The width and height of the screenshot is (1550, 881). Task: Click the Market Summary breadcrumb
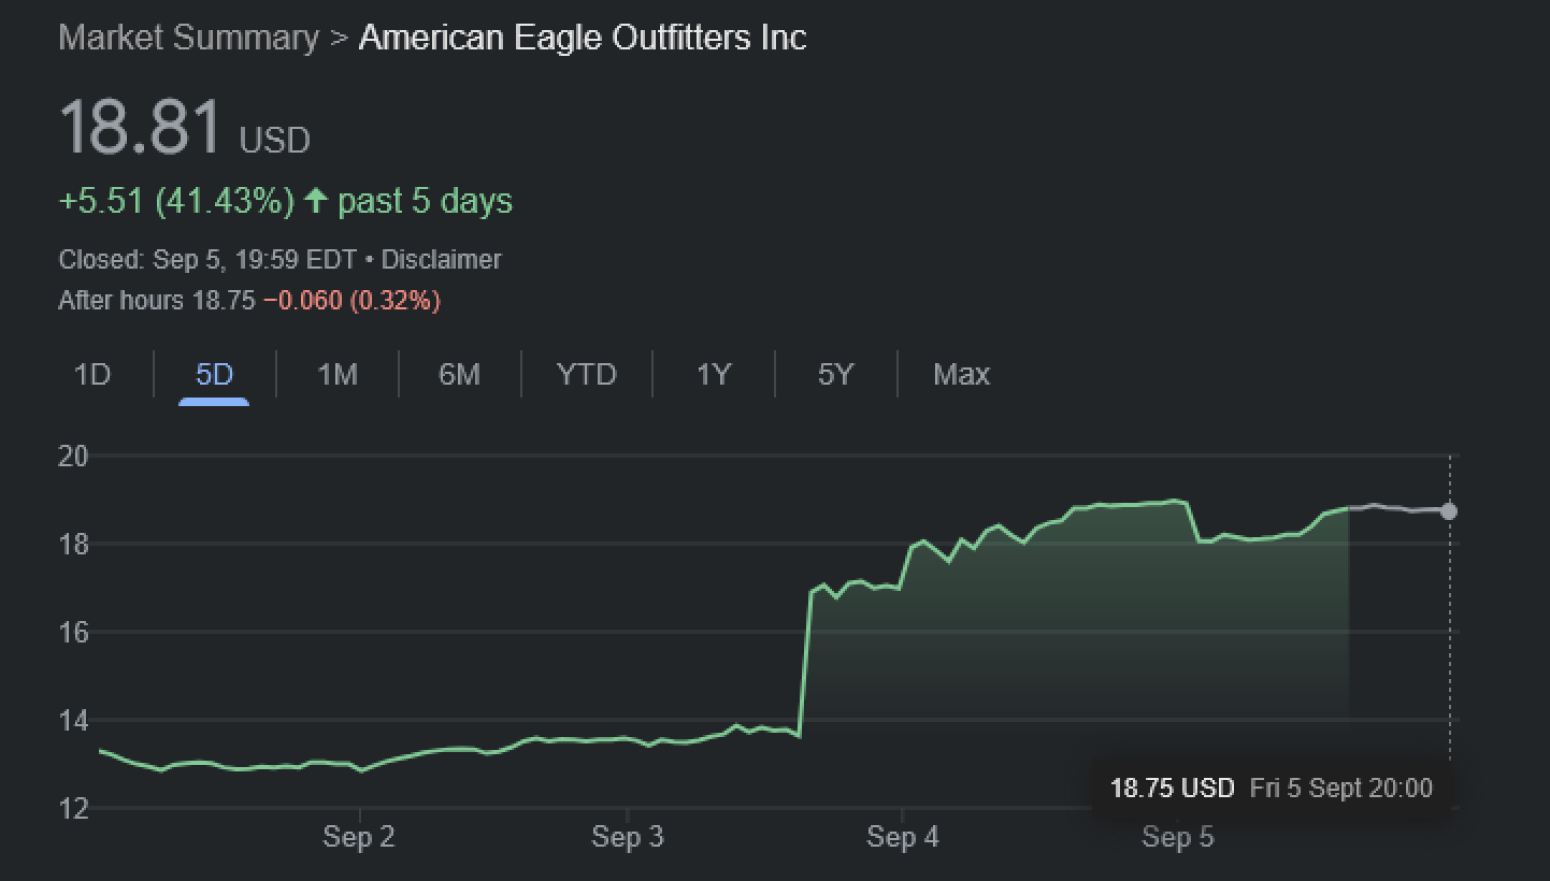pyautogui.click(x=188, y=38)
